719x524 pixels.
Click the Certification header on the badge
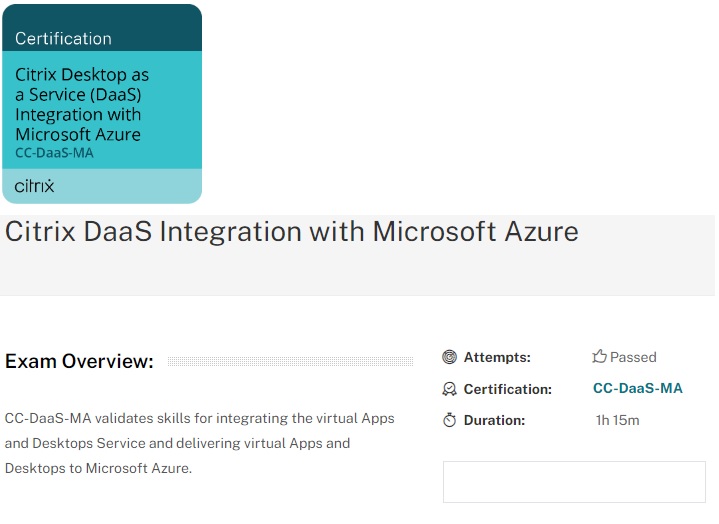[x=63, y=39]
